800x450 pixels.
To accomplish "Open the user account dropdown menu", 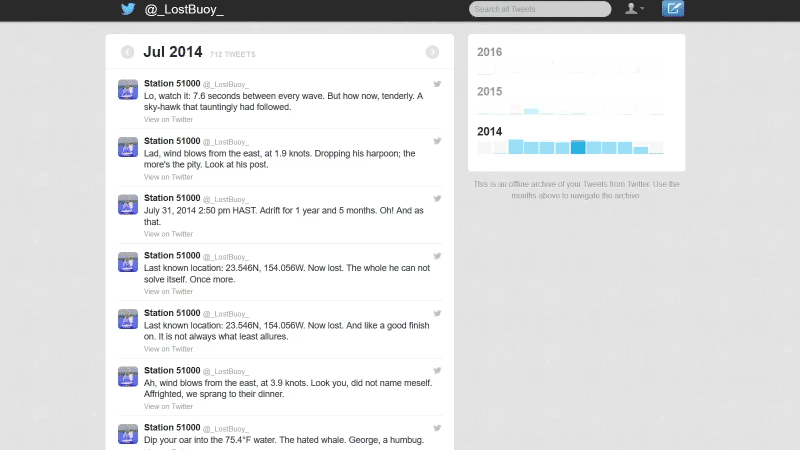I will point(634,9).
